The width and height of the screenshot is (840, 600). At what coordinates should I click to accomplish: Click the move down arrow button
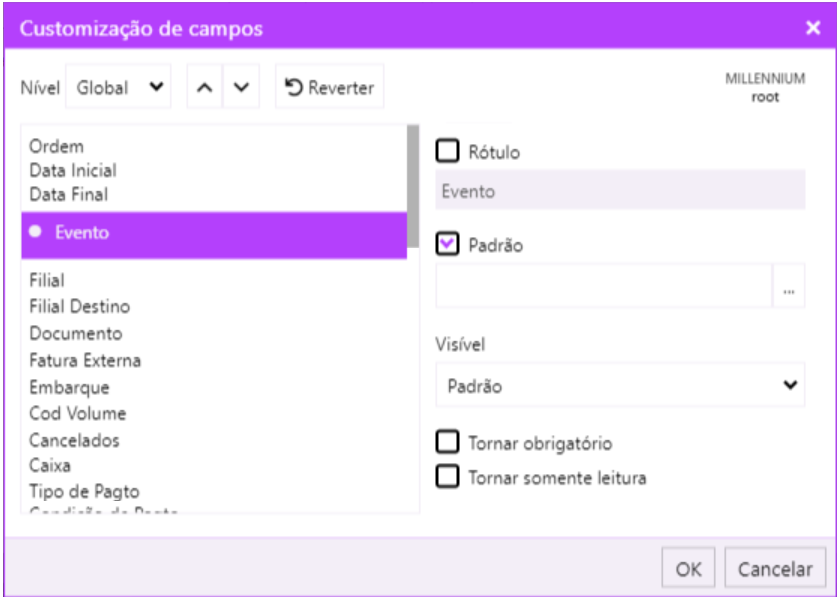pyautogui.click(x=240, y=88)
